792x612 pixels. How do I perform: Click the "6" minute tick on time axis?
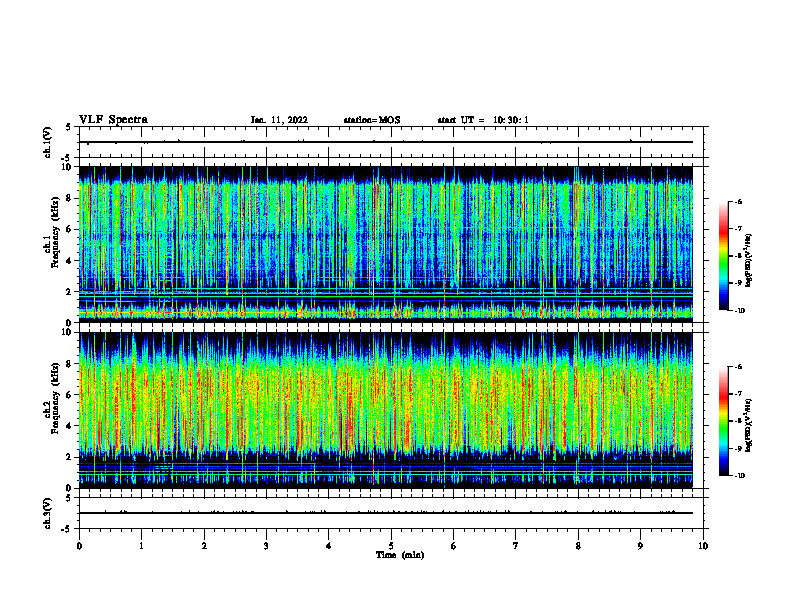454,546
